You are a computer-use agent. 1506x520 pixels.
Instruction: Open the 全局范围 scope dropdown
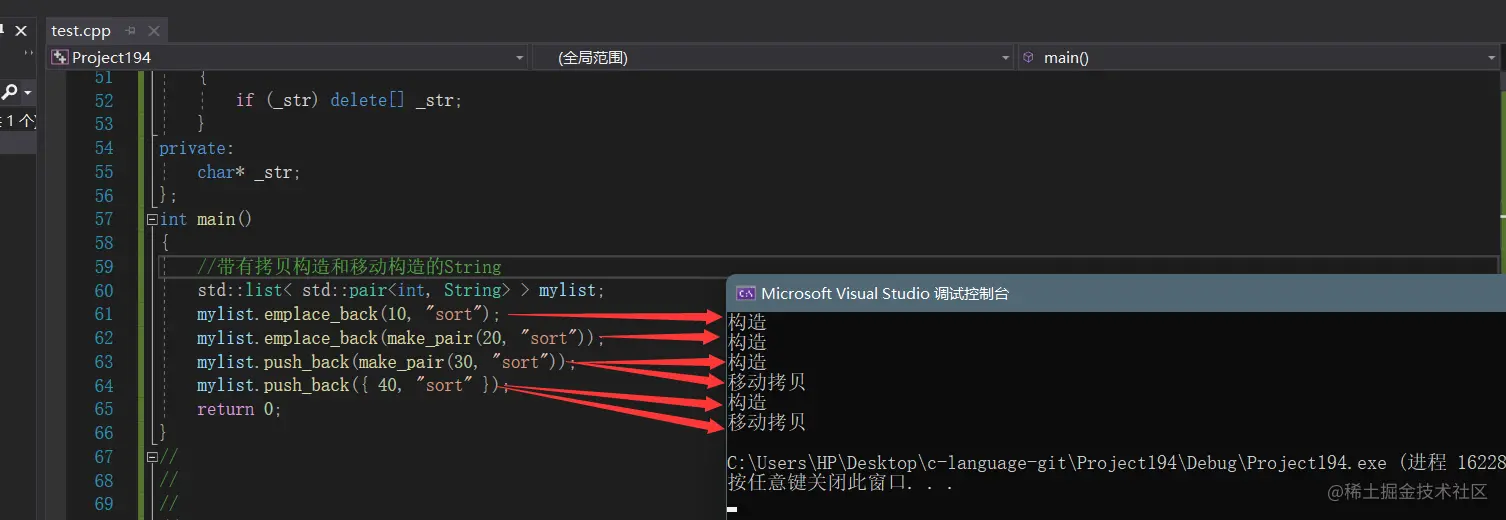pyautogui.click(x=1006, y=58)
